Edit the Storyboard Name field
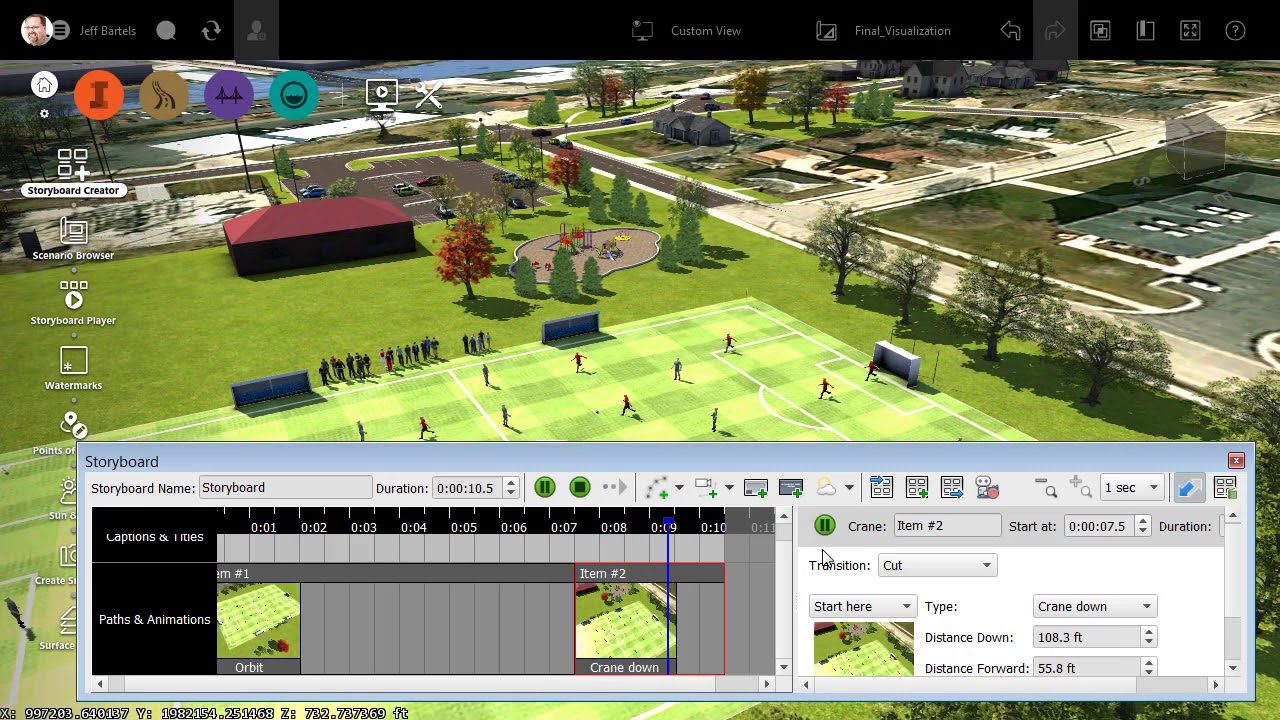 285,488
